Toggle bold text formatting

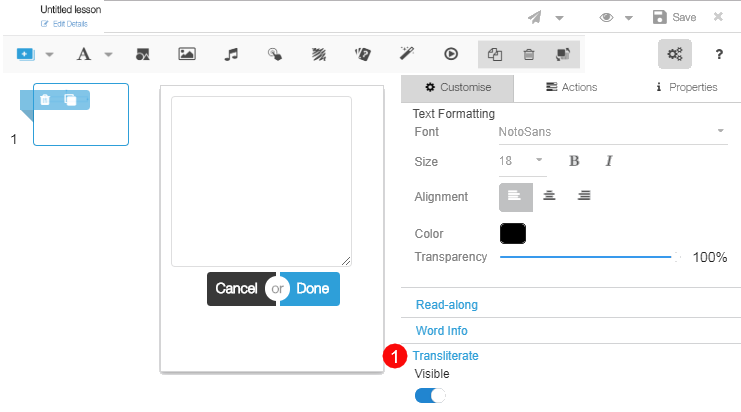coord(574,161)
